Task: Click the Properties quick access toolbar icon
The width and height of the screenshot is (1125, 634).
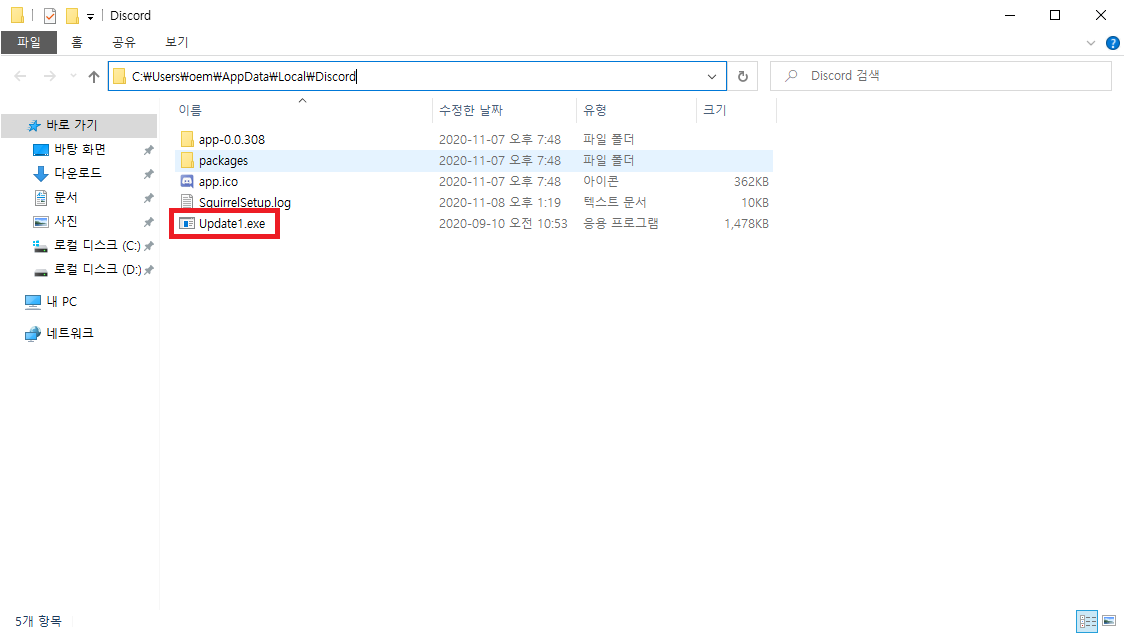Action: click(x=50, y=15)
